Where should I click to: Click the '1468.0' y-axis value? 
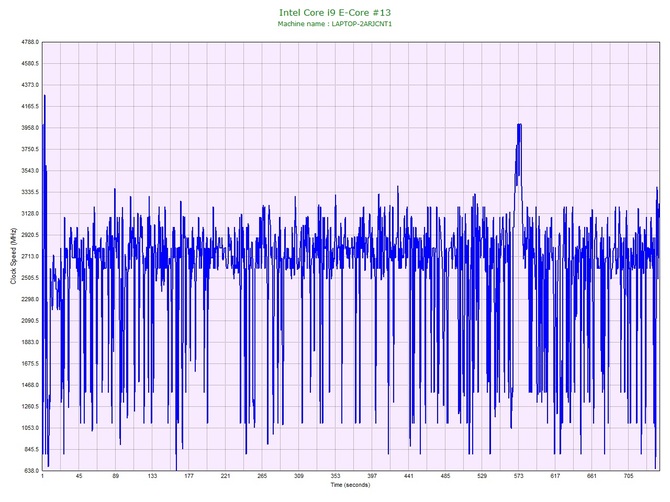pyautogui.click(x=30, y=385)
